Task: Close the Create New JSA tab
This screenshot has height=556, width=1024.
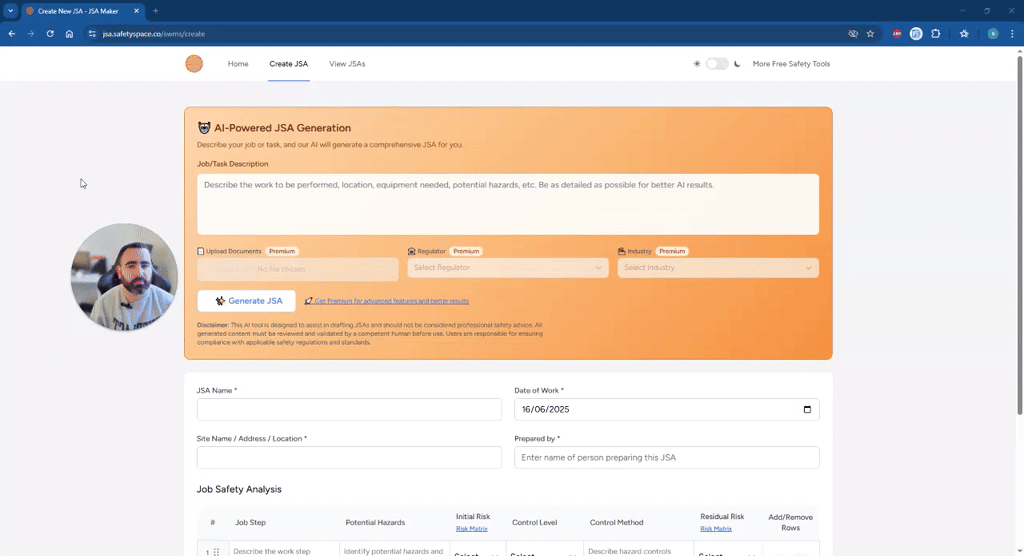Action: tap(136, 11)
